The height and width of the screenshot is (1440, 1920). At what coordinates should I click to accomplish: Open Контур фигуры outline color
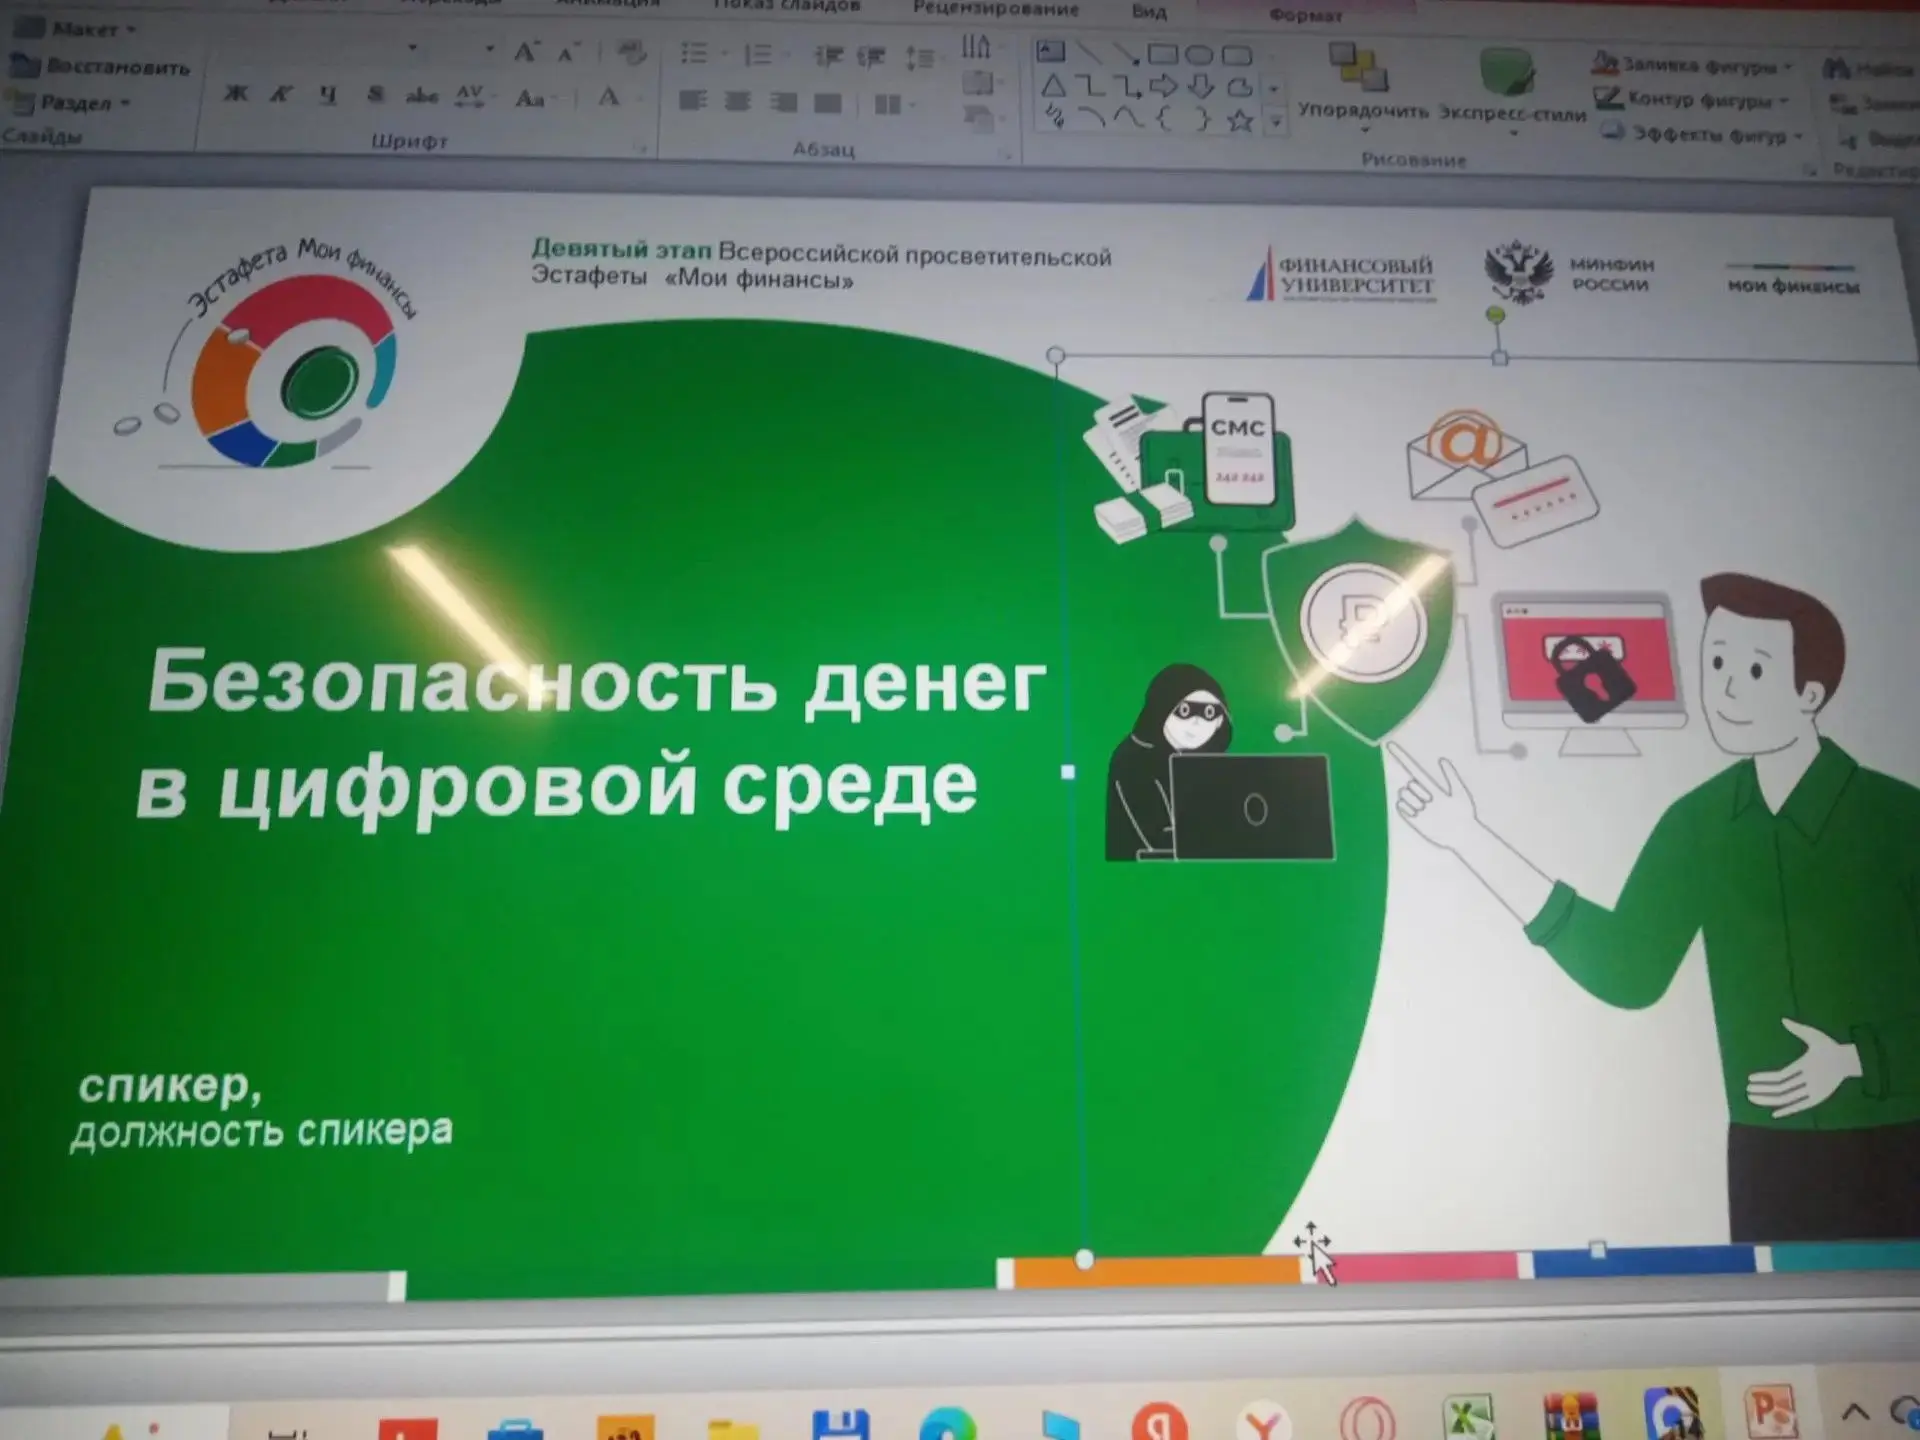click(1692, 100)
